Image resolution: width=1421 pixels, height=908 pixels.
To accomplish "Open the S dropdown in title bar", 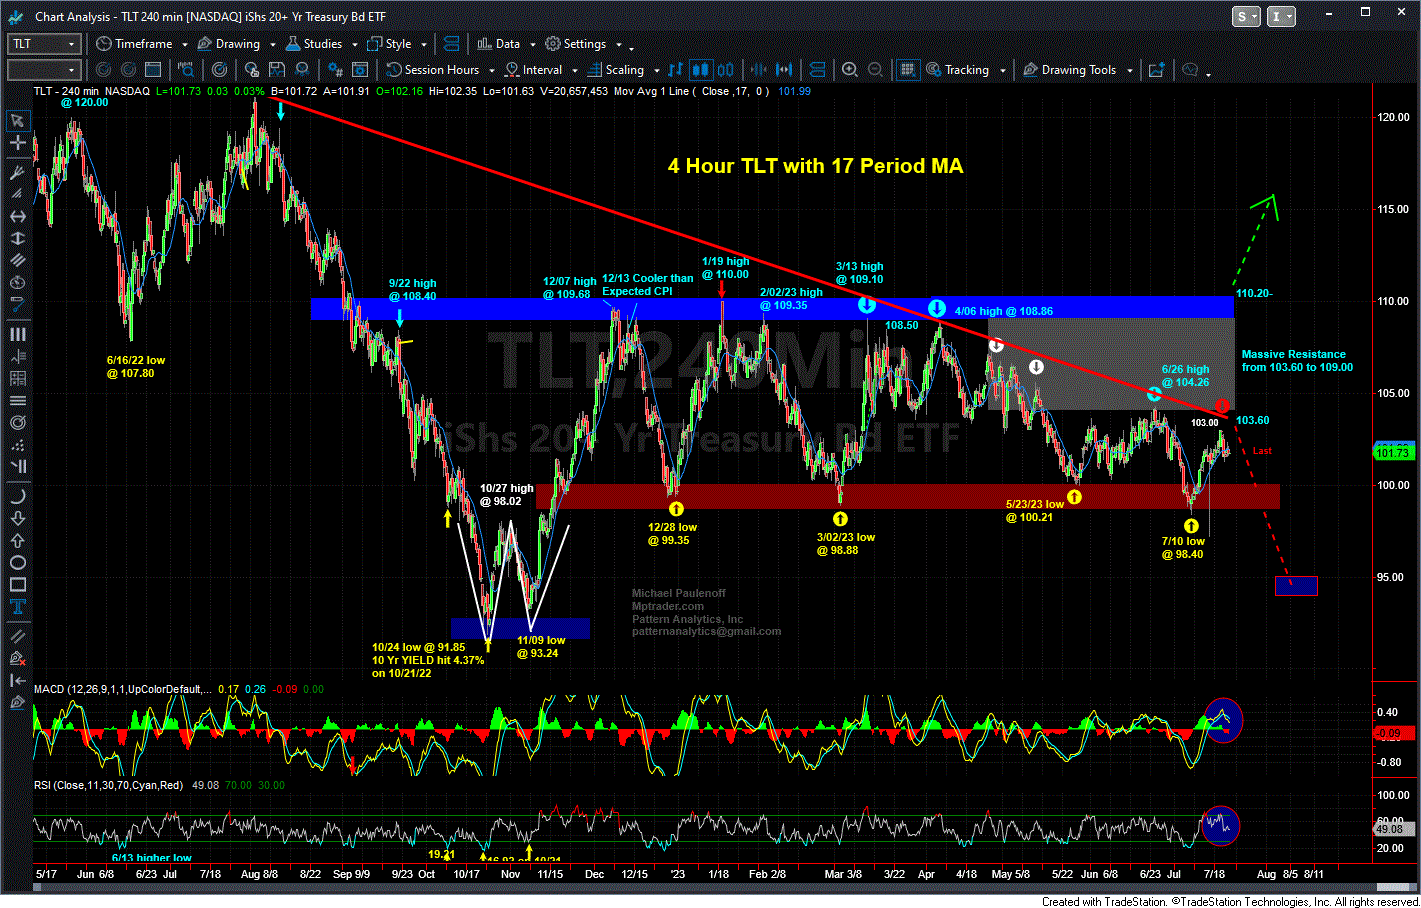I will tap(1246, 16).
